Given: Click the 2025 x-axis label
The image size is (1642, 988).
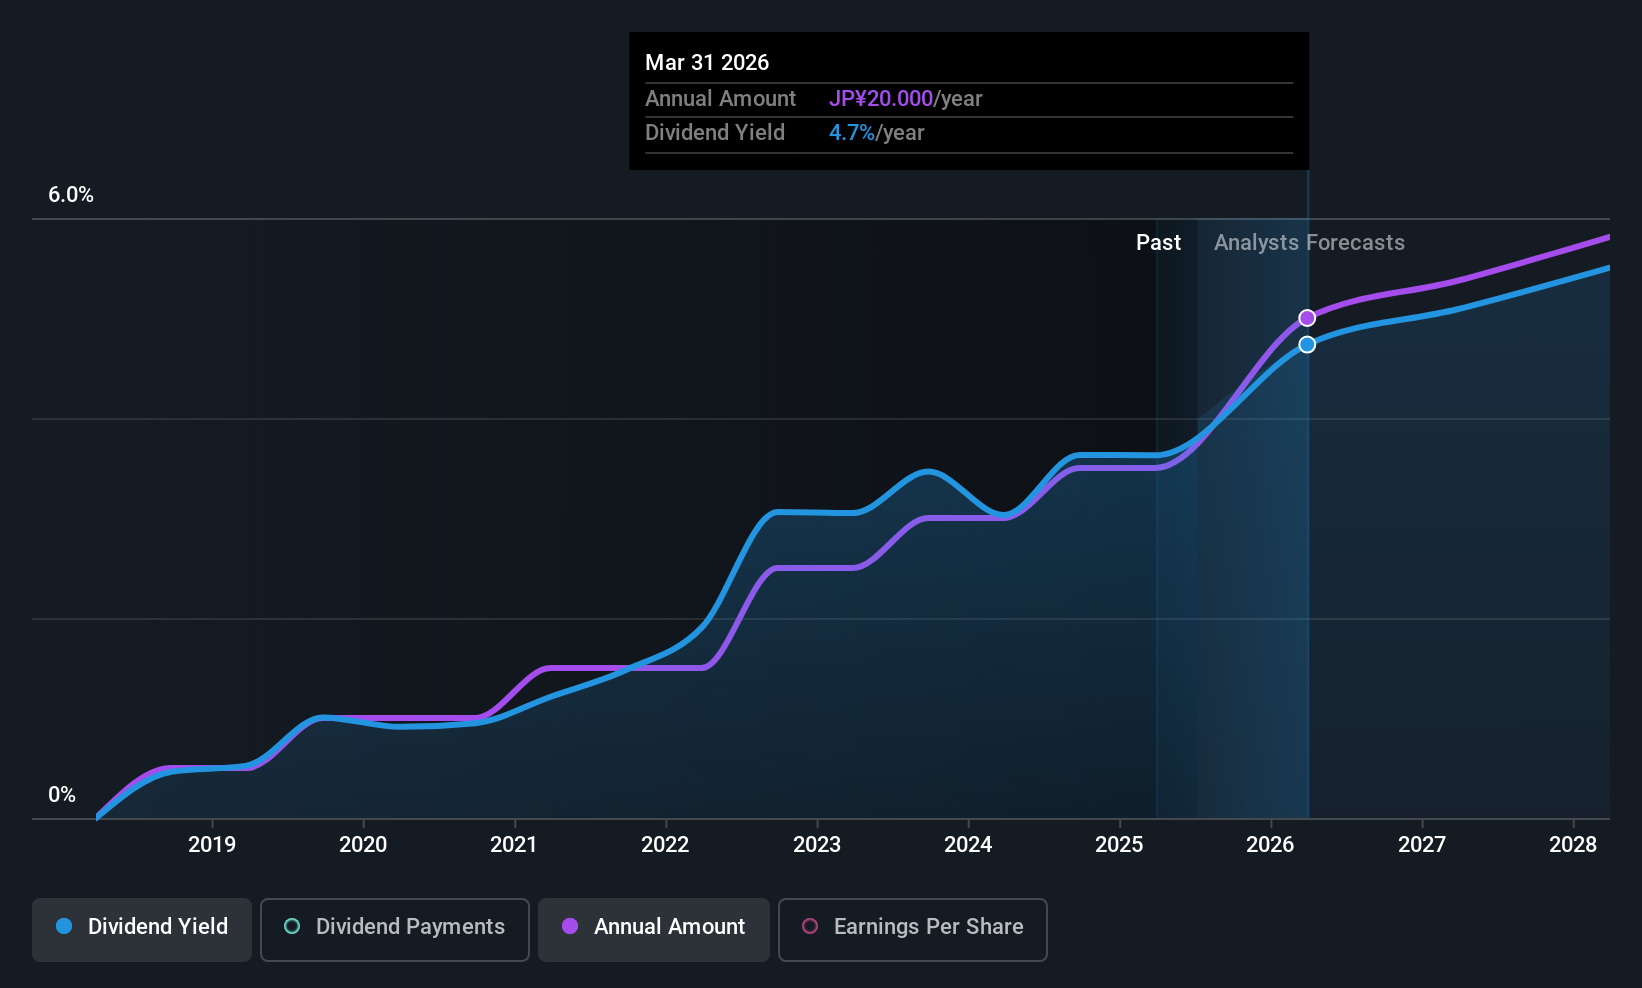Looking at the screenshot, I should [1119, 844].
